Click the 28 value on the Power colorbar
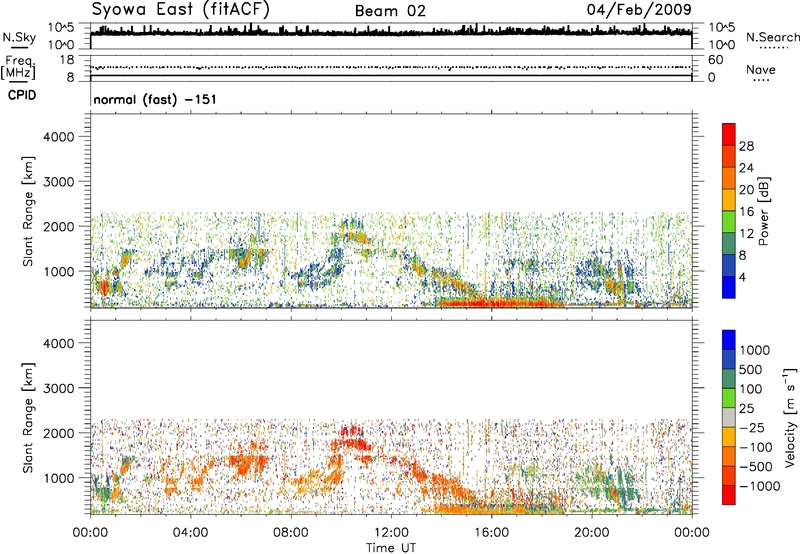800x554 pixels. click(x=746, y=146)
